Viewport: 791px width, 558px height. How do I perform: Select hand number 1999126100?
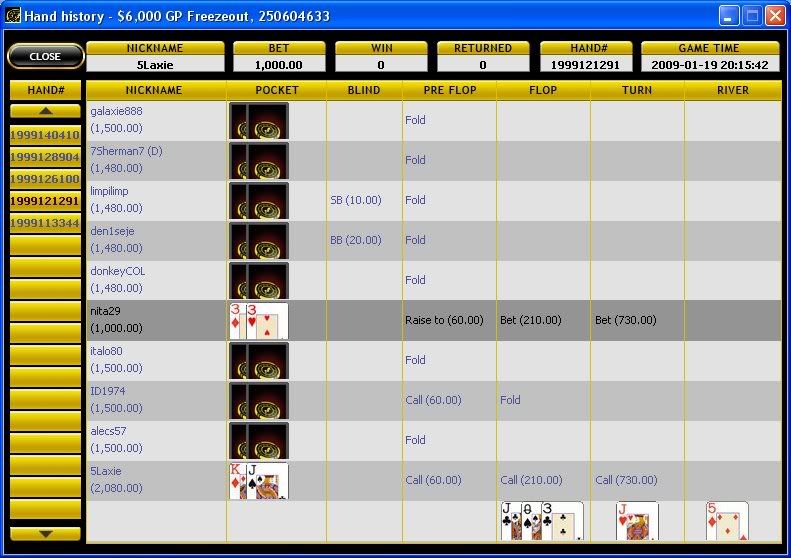(45, 179)
